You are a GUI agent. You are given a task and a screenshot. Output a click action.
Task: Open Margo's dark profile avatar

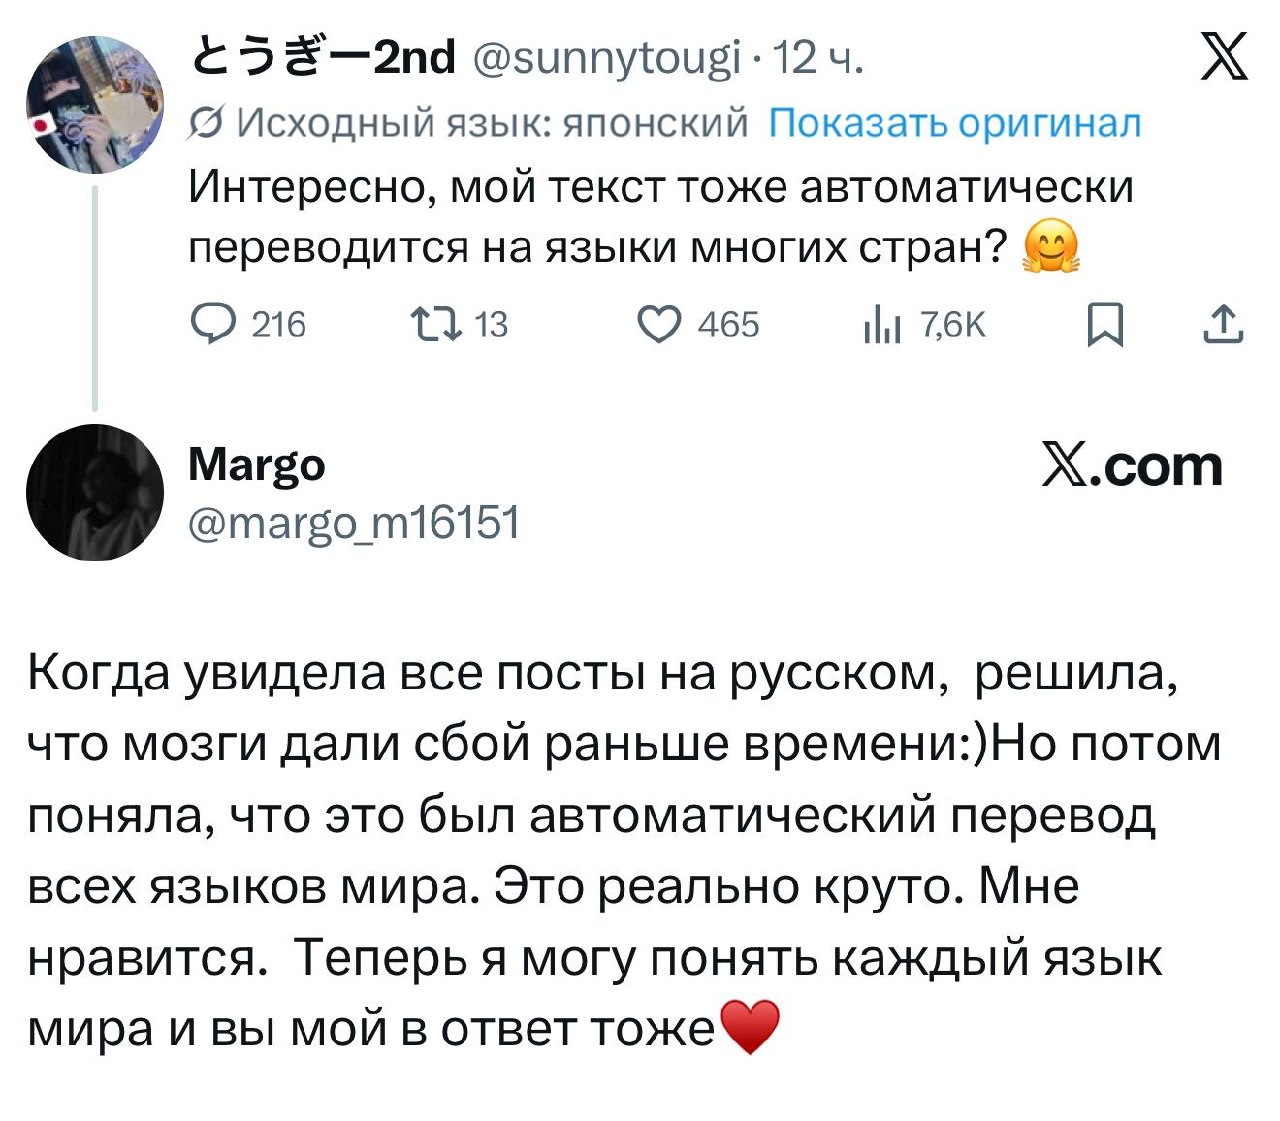tap(95, 492)
